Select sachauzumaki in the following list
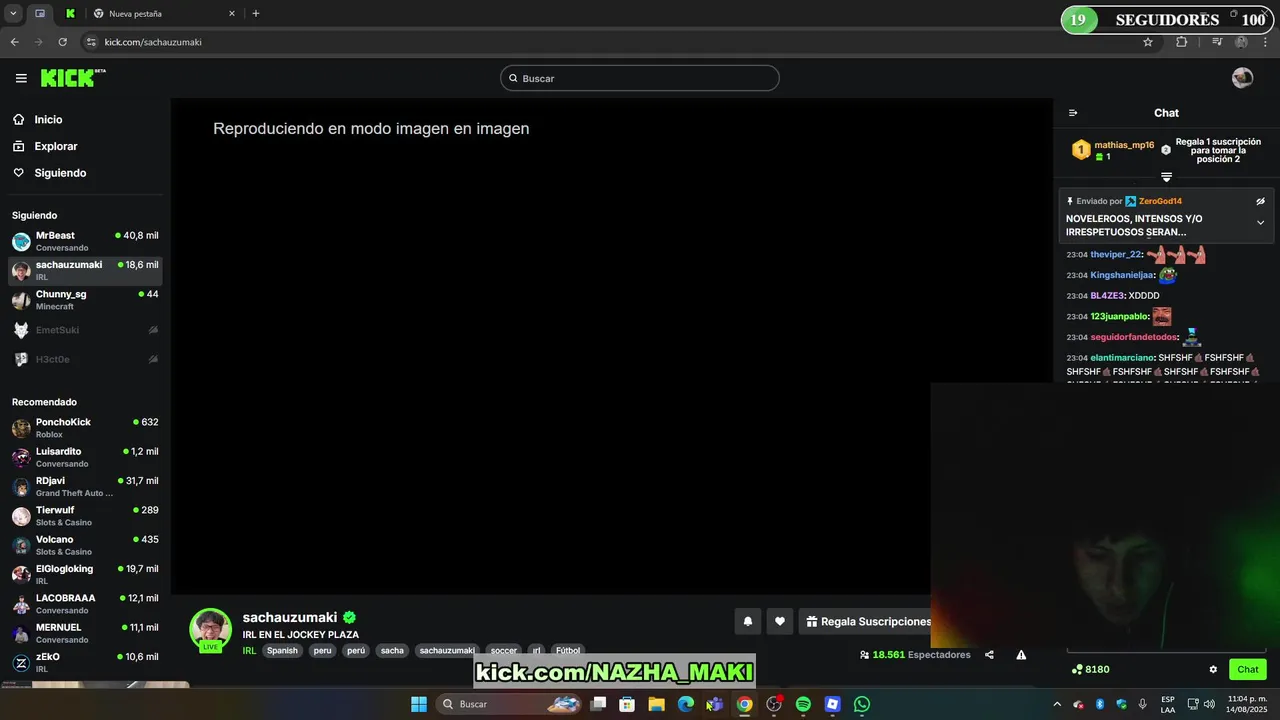This screenshot has width=1280, height=720. tap(85, 270)
